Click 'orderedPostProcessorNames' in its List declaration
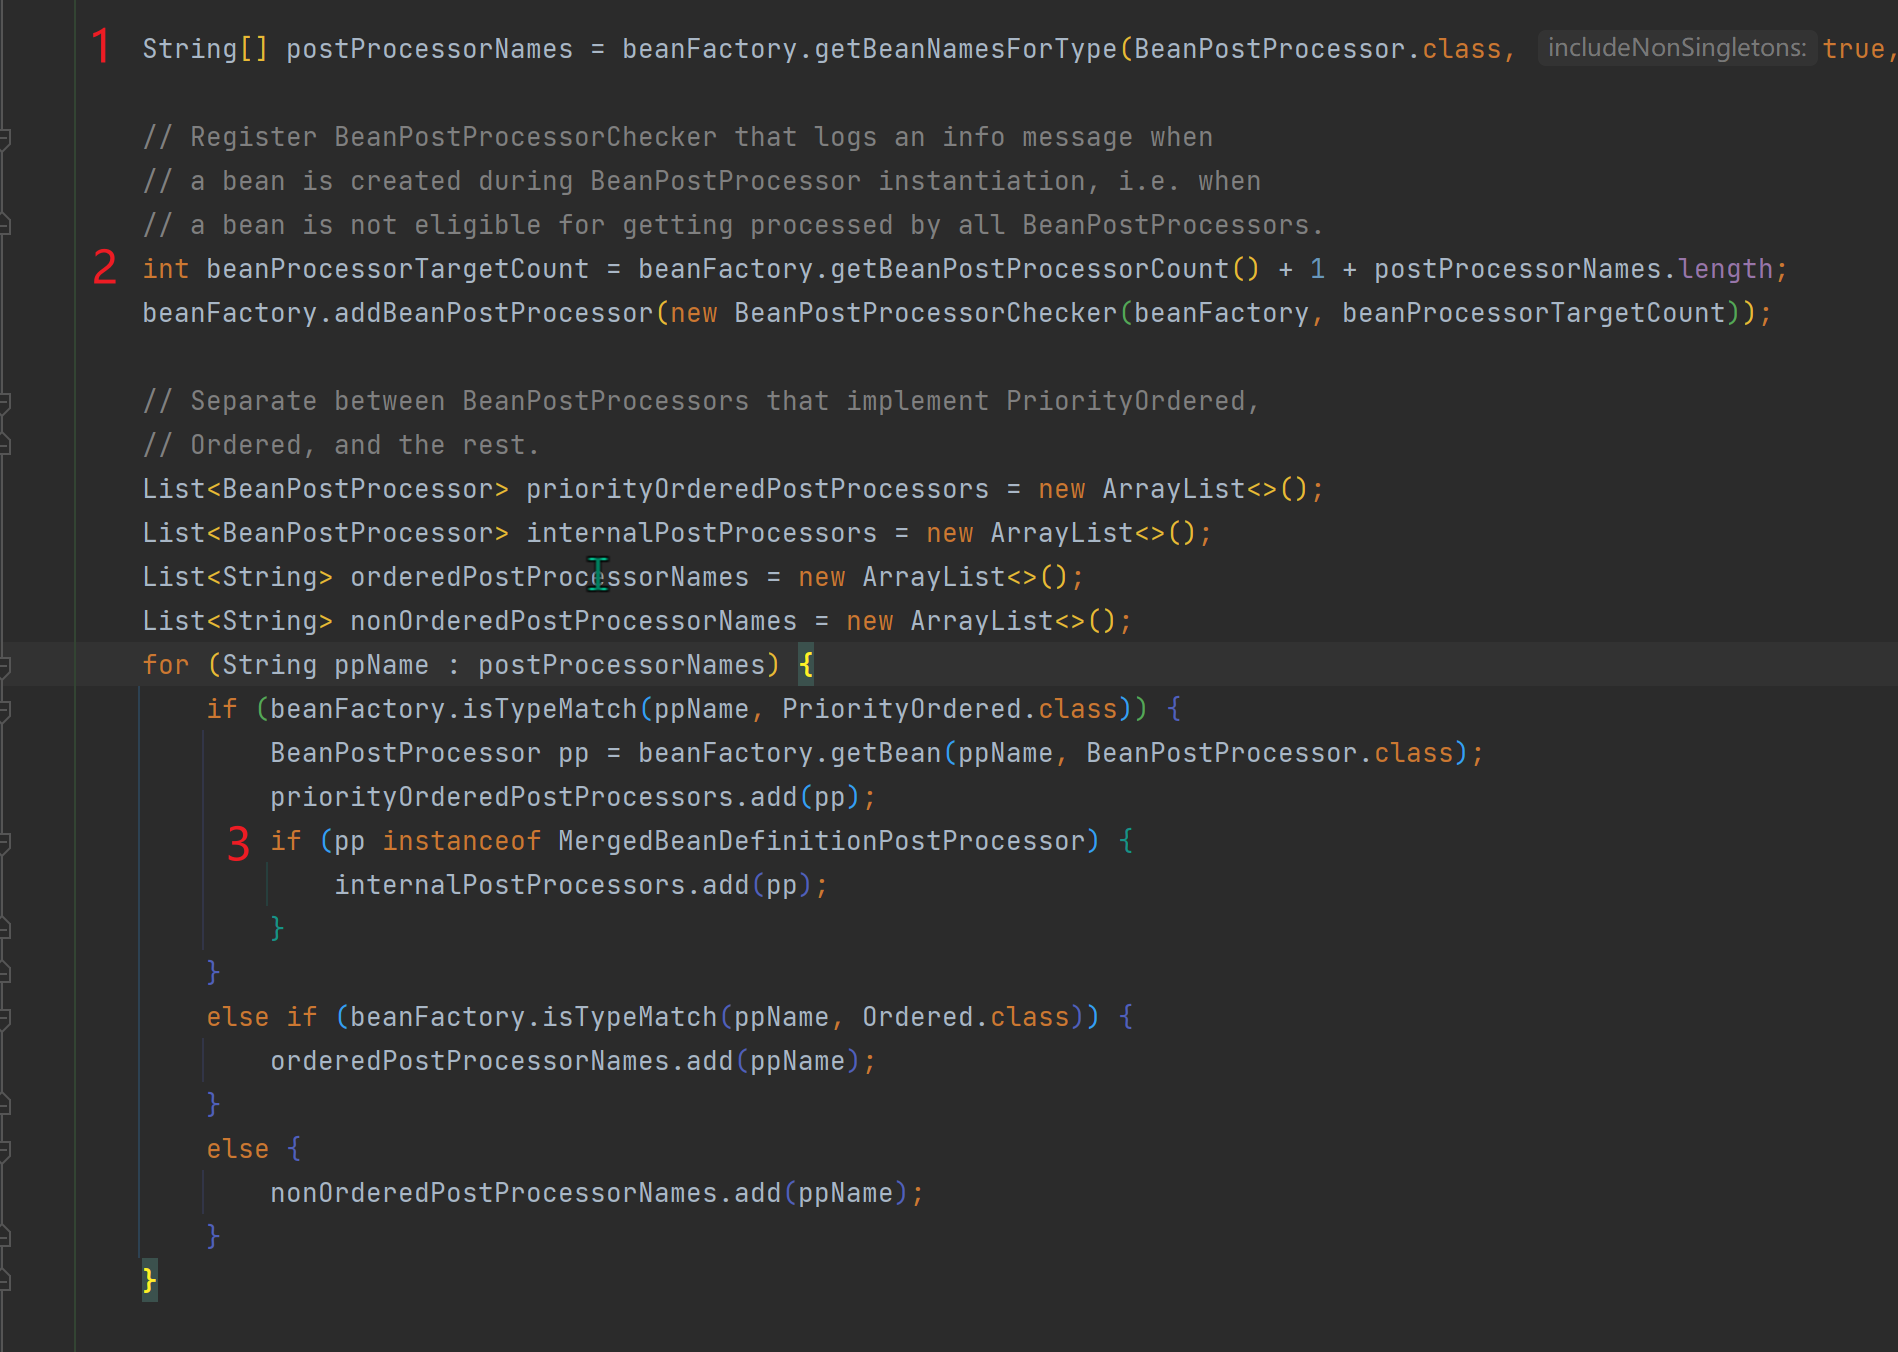Screen dimensions: 1898x1352 (x=549, y=577)
